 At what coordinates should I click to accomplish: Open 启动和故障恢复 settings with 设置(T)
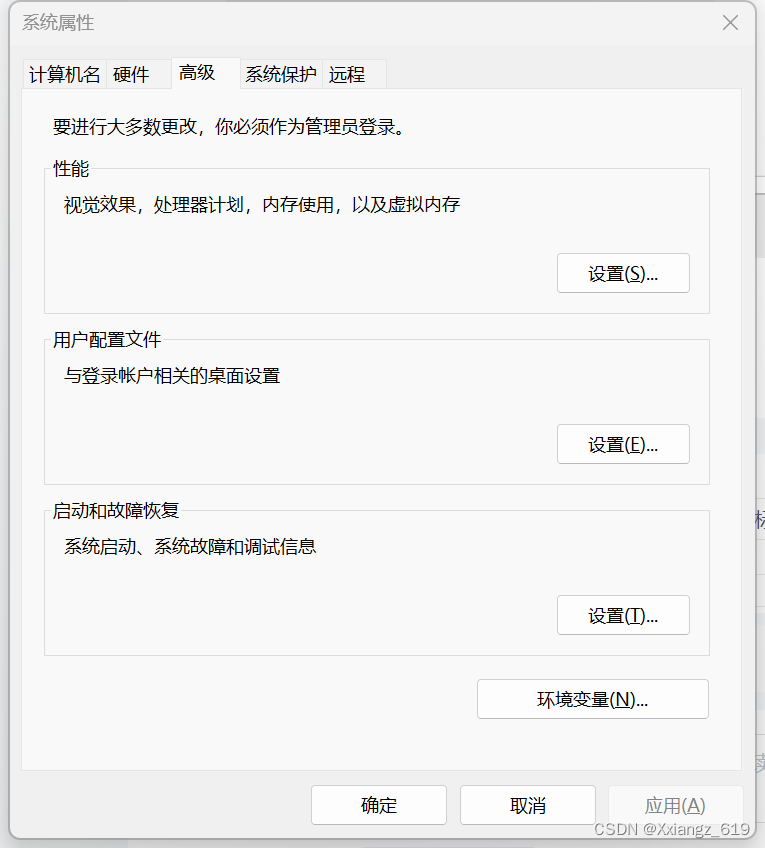(x=622, y=615)
